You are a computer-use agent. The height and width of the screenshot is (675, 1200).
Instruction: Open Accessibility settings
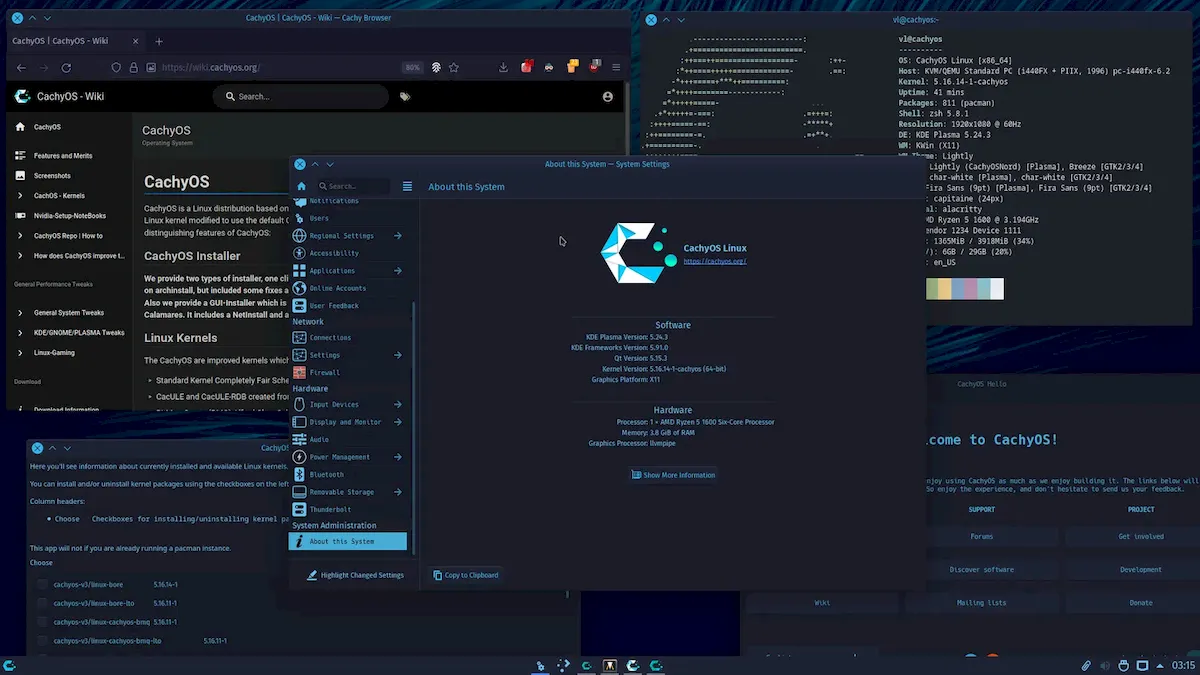click(350, 253)
